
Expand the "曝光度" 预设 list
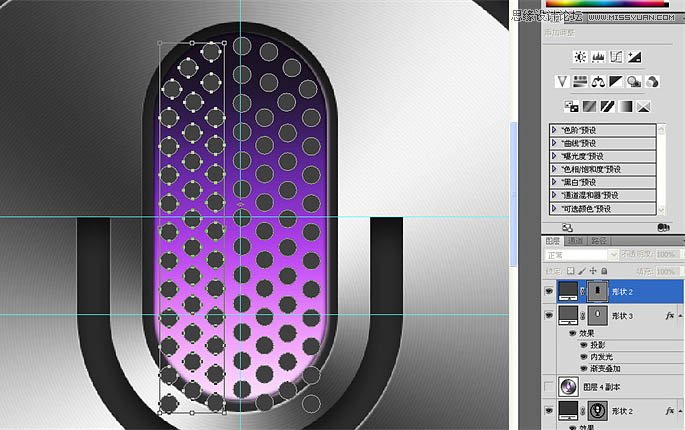[x=554, y=156]
